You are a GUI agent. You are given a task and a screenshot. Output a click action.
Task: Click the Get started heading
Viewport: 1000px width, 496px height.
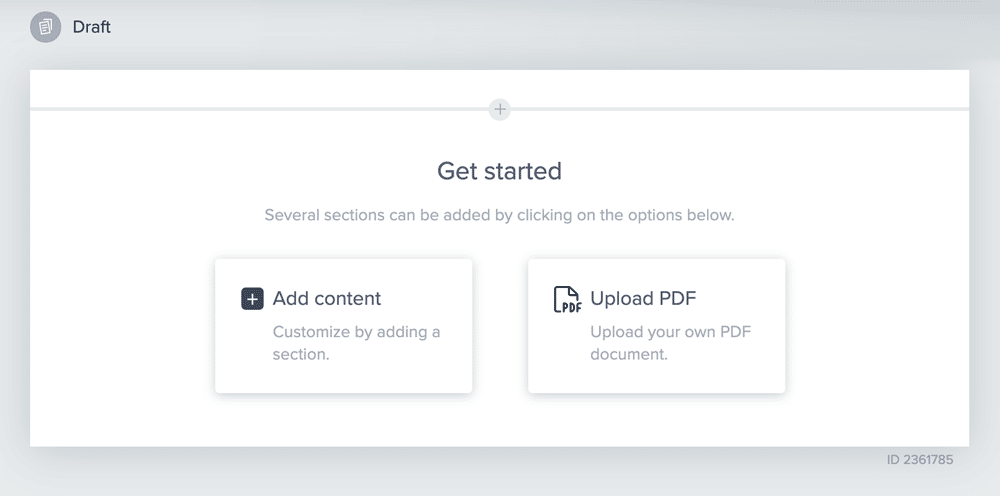tap(499, 171)
